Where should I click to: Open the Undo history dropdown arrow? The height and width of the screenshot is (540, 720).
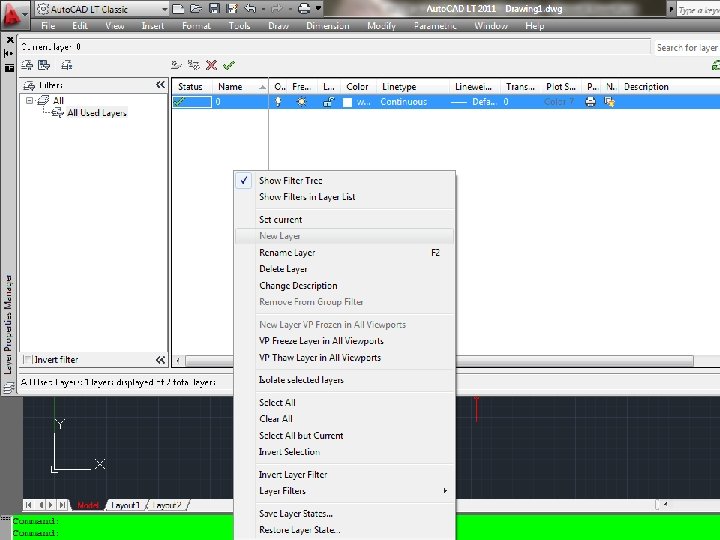click(x=263, y=9)
